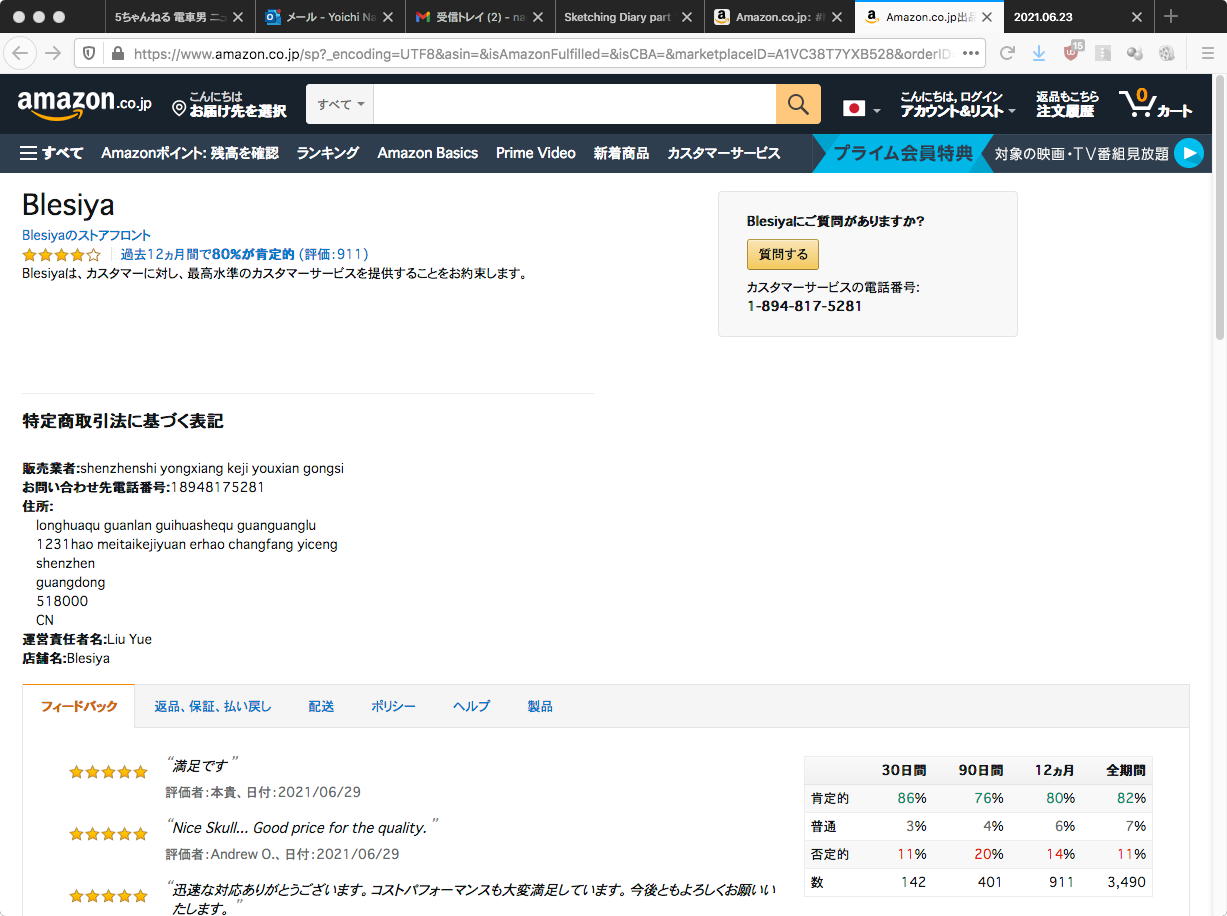Click the 質問する button
The image size is (1227, 916).
[x=783, y=255]
